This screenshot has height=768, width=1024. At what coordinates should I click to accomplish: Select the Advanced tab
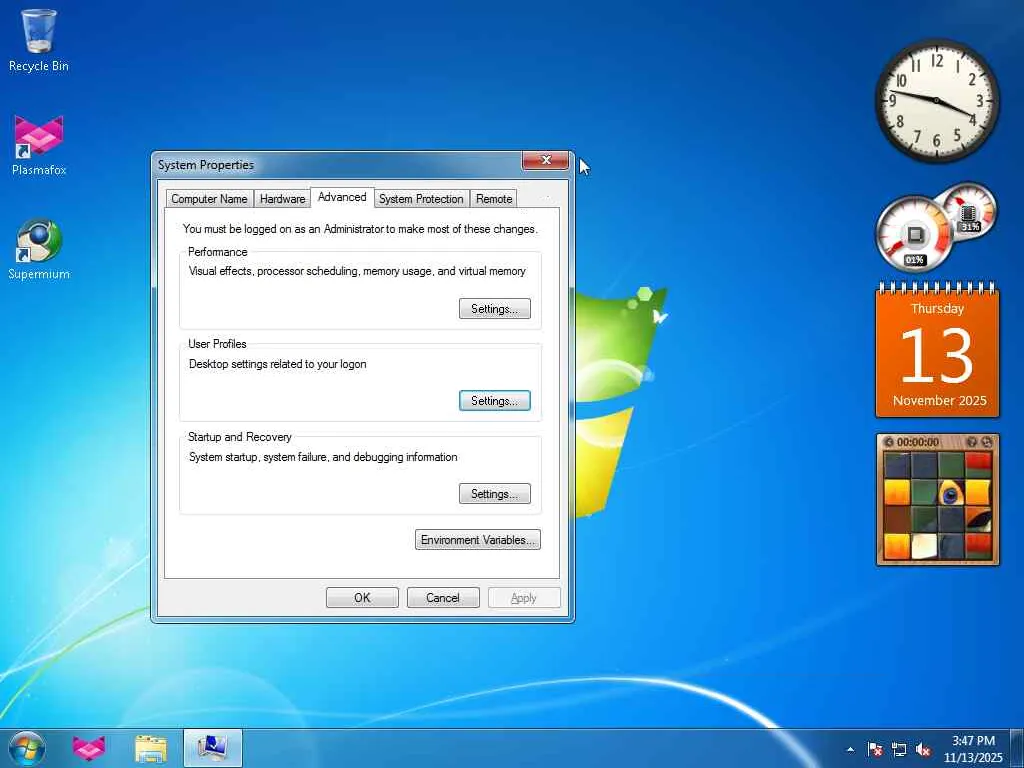(342, 197)
